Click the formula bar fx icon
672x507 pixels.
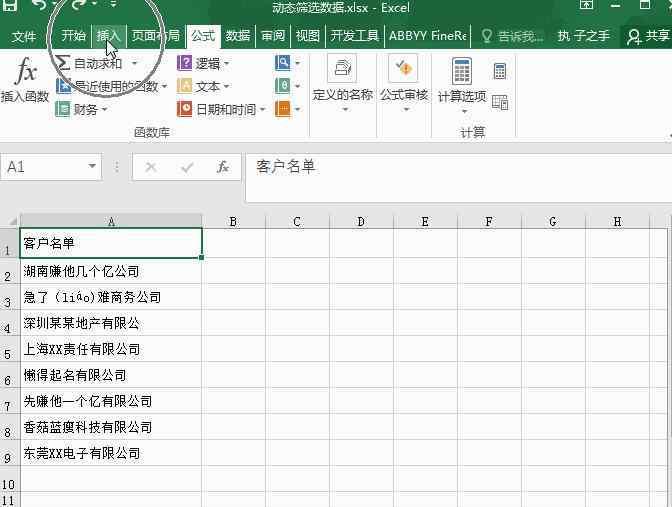click(x=223, y=167)
